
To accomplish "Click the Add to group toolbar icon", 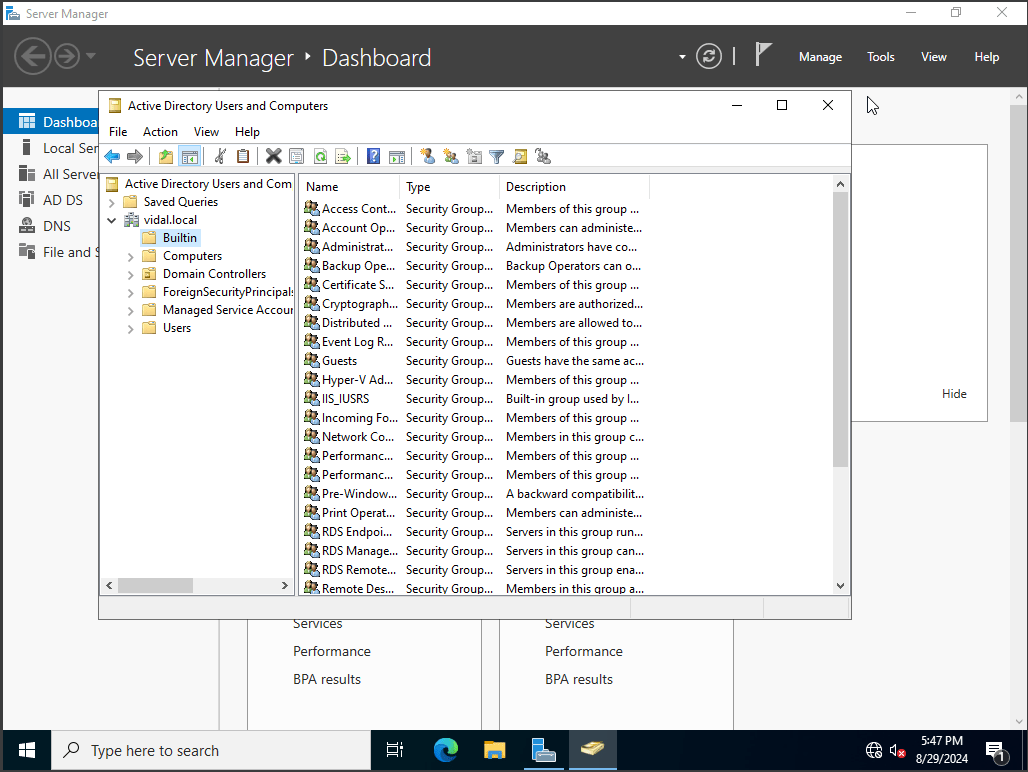I will tap(543, 157).
